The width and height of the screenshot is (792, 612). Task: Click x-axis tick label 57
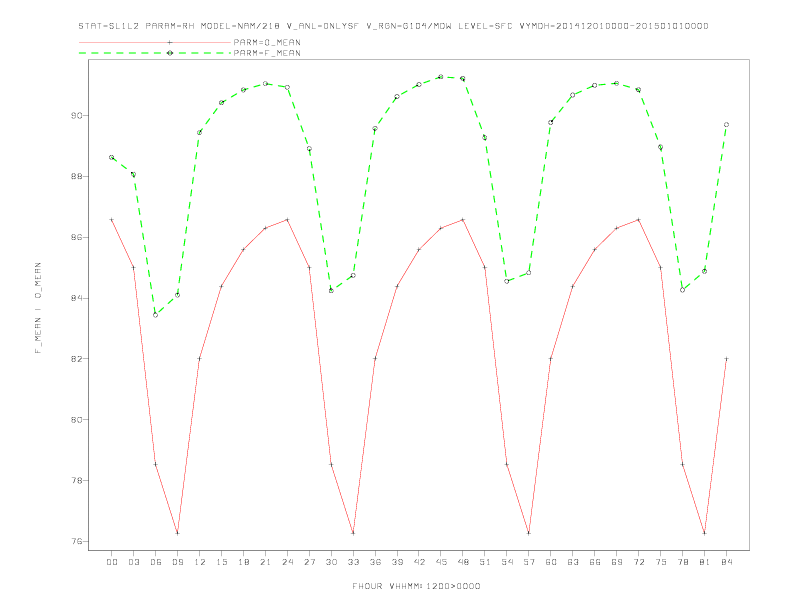coord(529,562)
